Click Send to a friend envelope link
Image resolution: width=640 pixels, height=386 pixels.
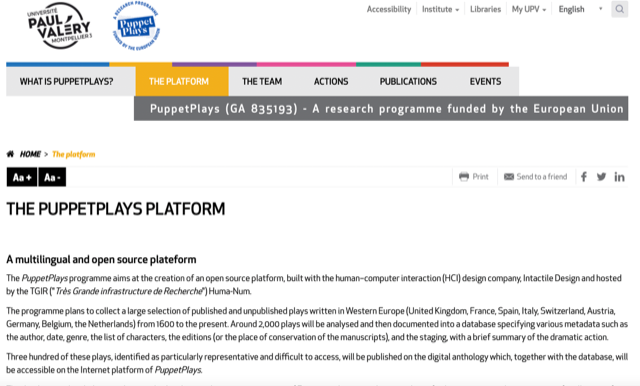(536, 177)
